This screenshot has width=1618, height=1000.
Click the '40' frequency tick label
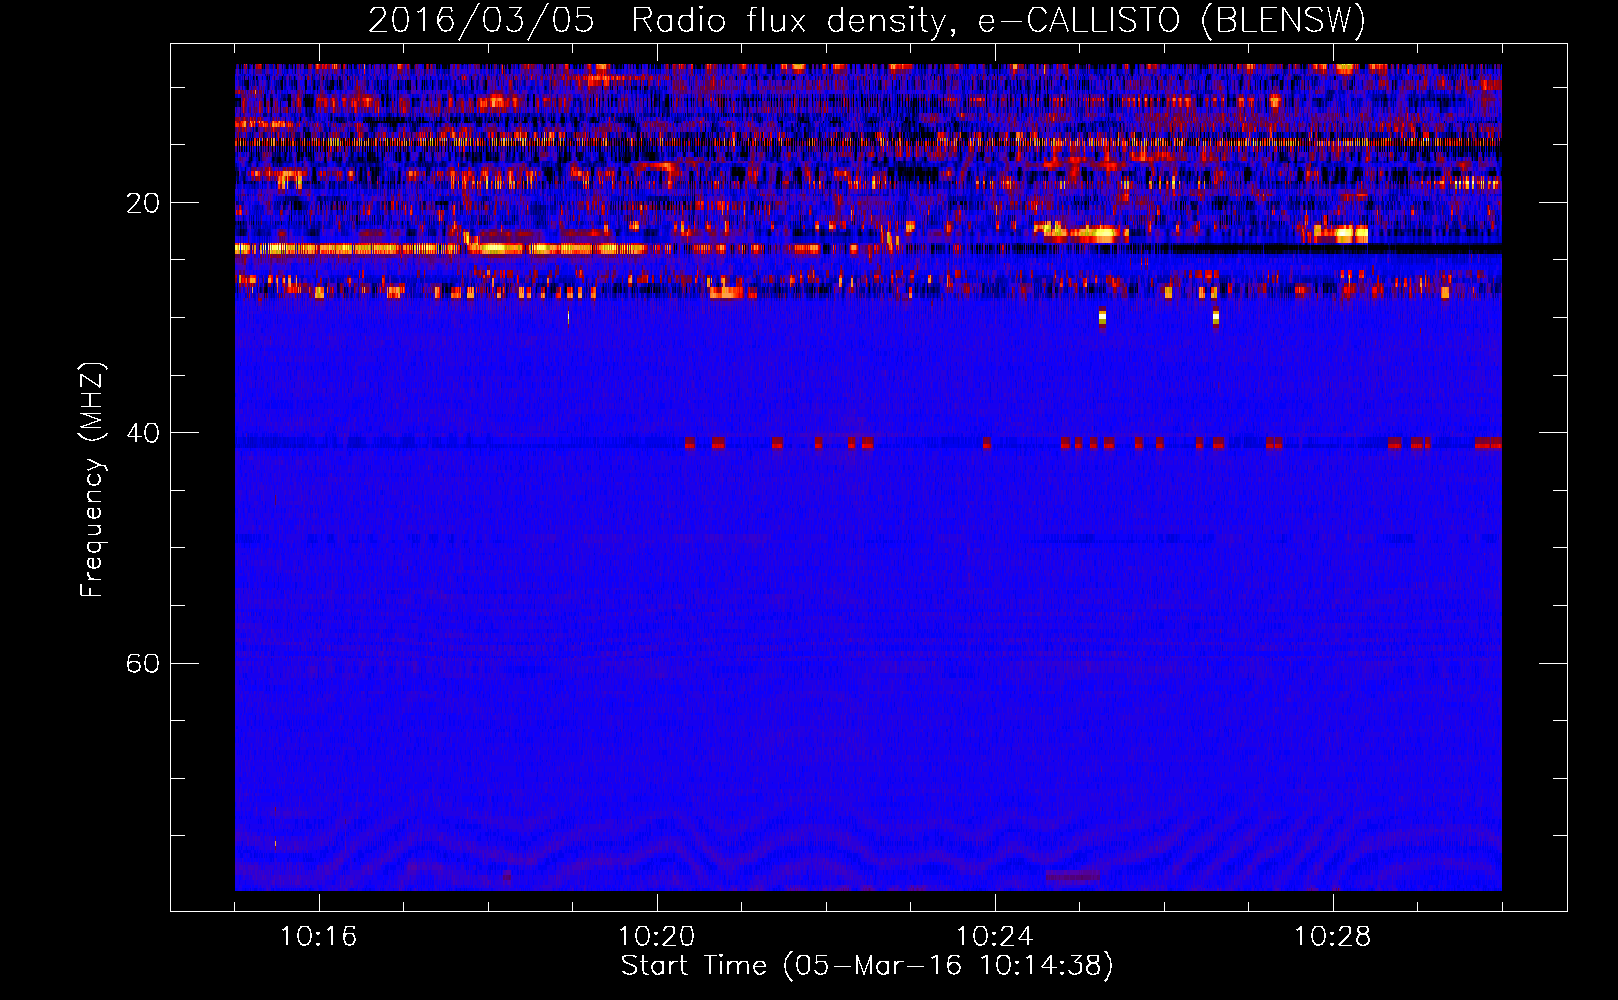click(x=143, y=433)
